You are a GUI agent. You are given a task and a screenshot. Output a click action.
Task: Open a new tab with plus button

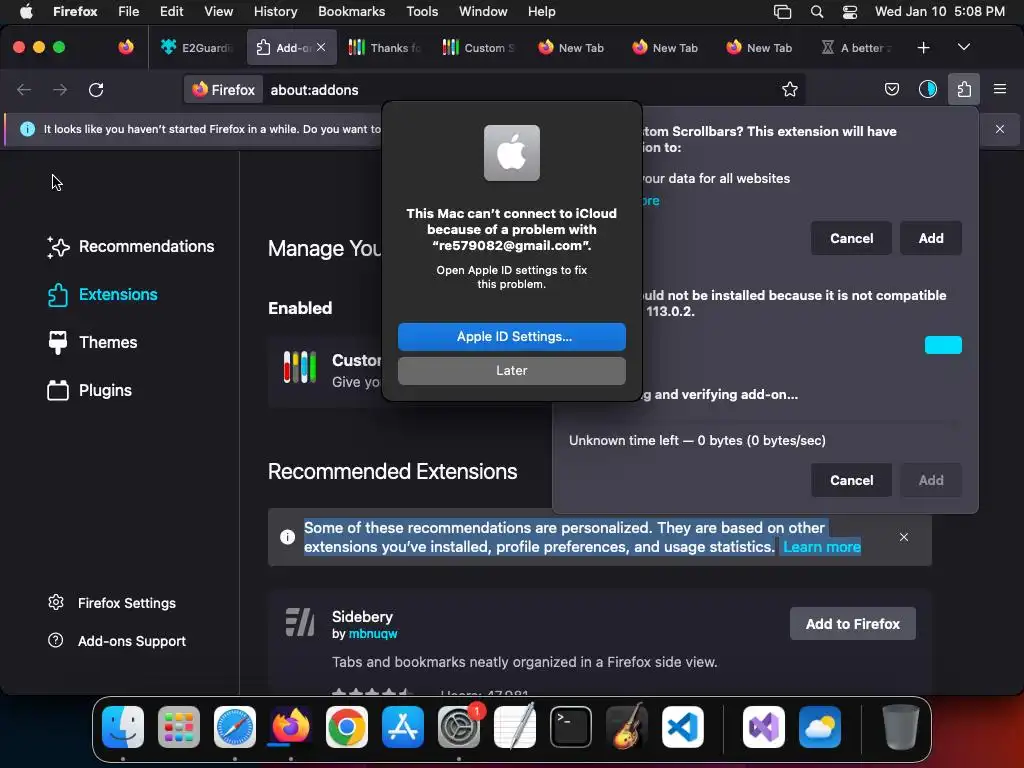[x=923, y=48]
